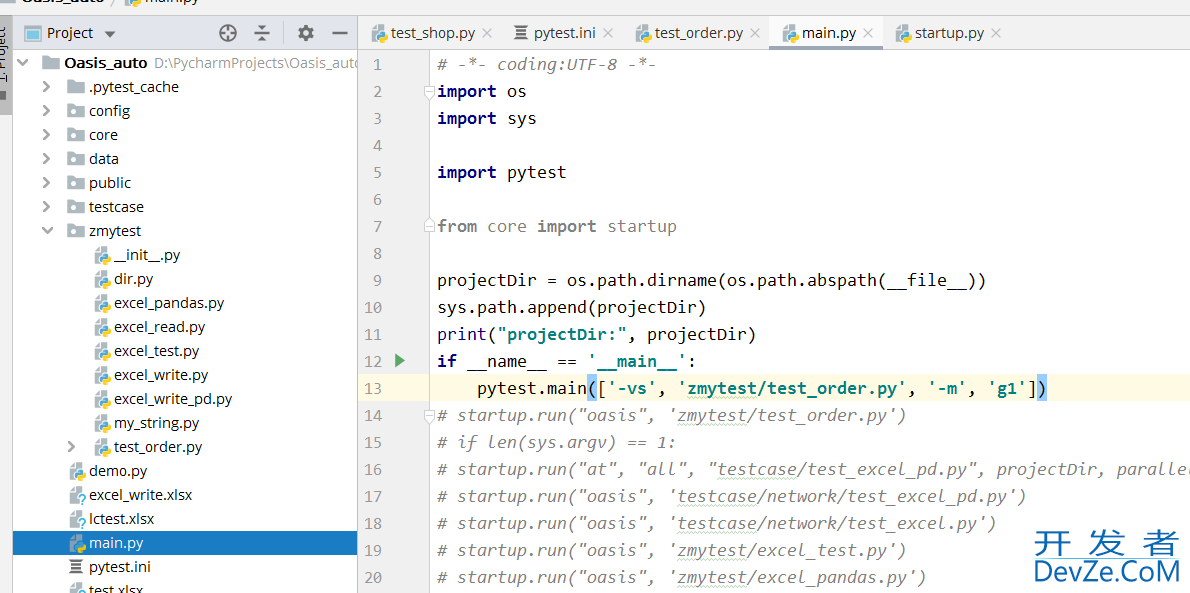Click the locate/scroll-from-source target icon

tap(228, 33)
